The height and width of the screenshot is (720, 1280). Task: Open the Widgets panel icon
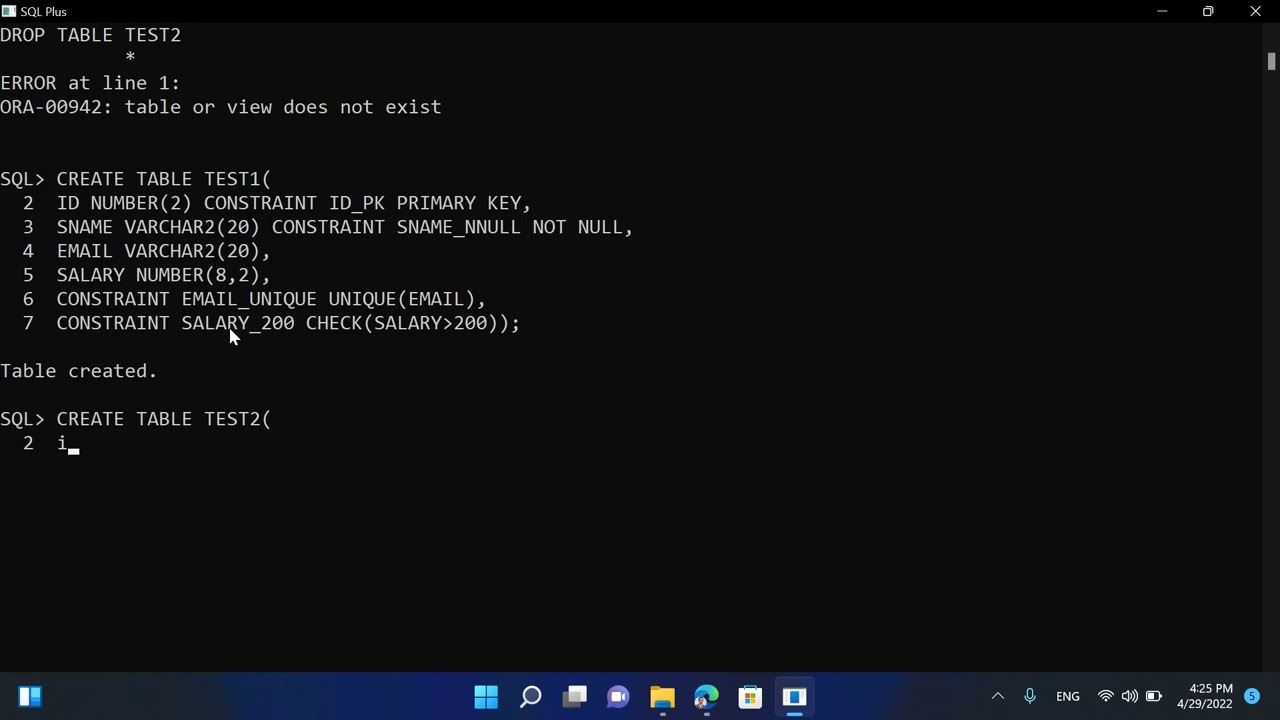(30, 697)
